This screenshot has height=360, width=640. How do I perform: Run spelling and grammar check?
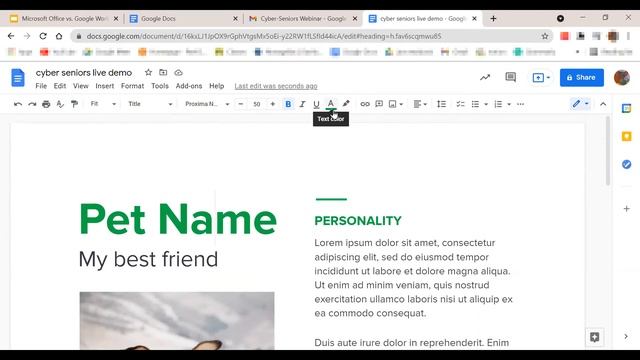pyautogui.click(x=60, y=104)
